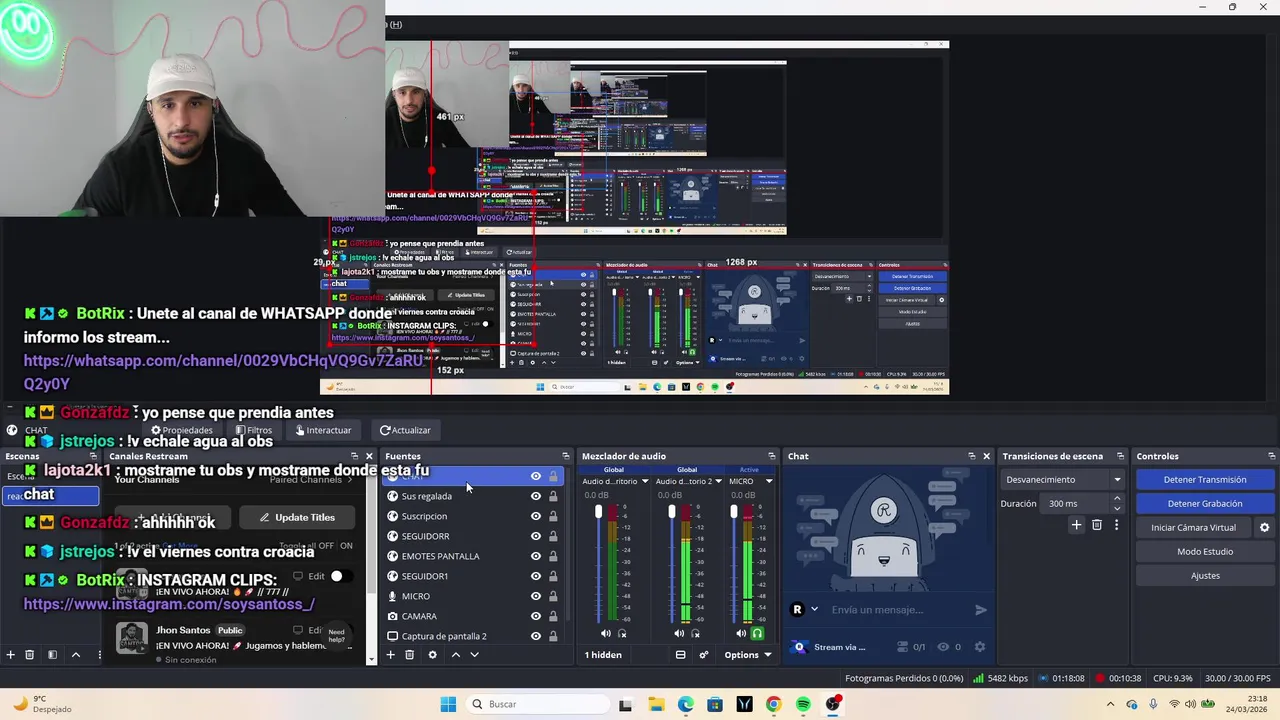The height and width of the screenshot is (720, 1280).
Task: Adjust MICRO volume fader
Action: click(x=734, y=512)
